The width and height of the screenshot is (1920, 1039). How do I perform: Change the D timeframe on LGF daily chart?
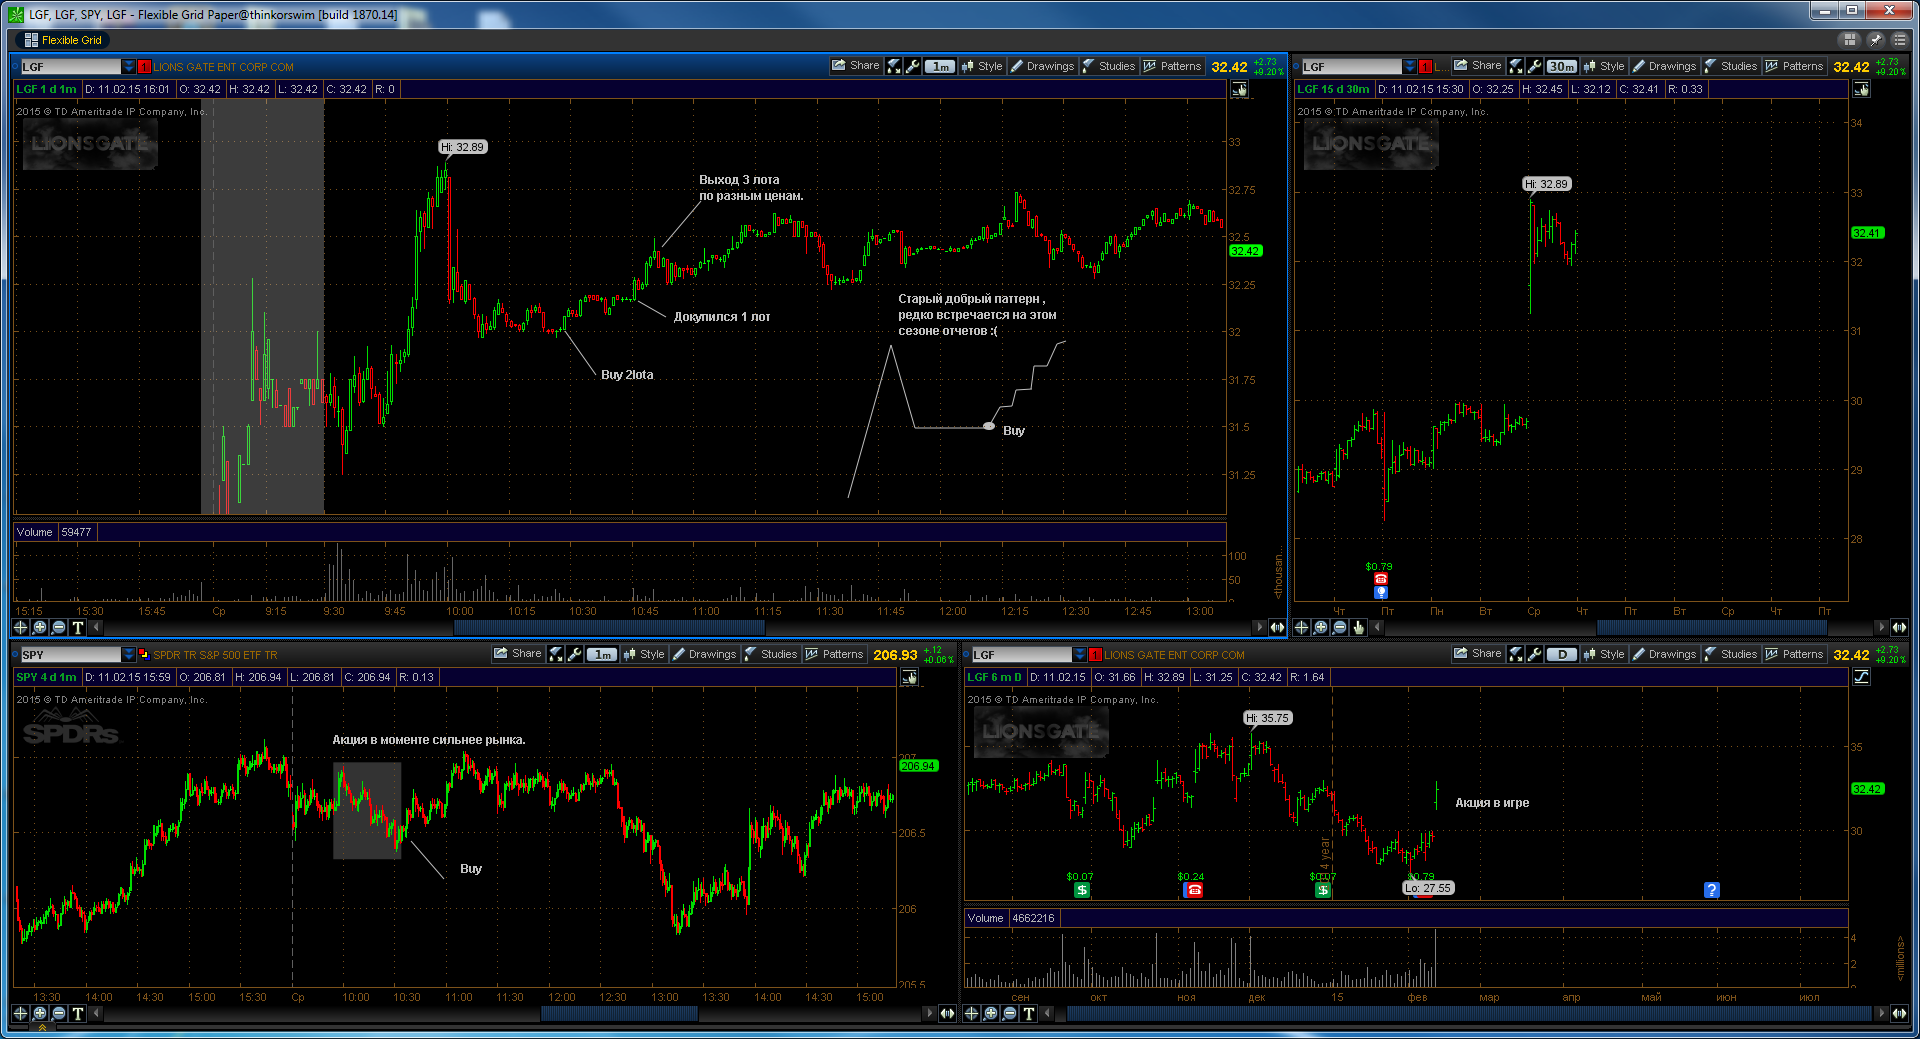pos(1561,654)
